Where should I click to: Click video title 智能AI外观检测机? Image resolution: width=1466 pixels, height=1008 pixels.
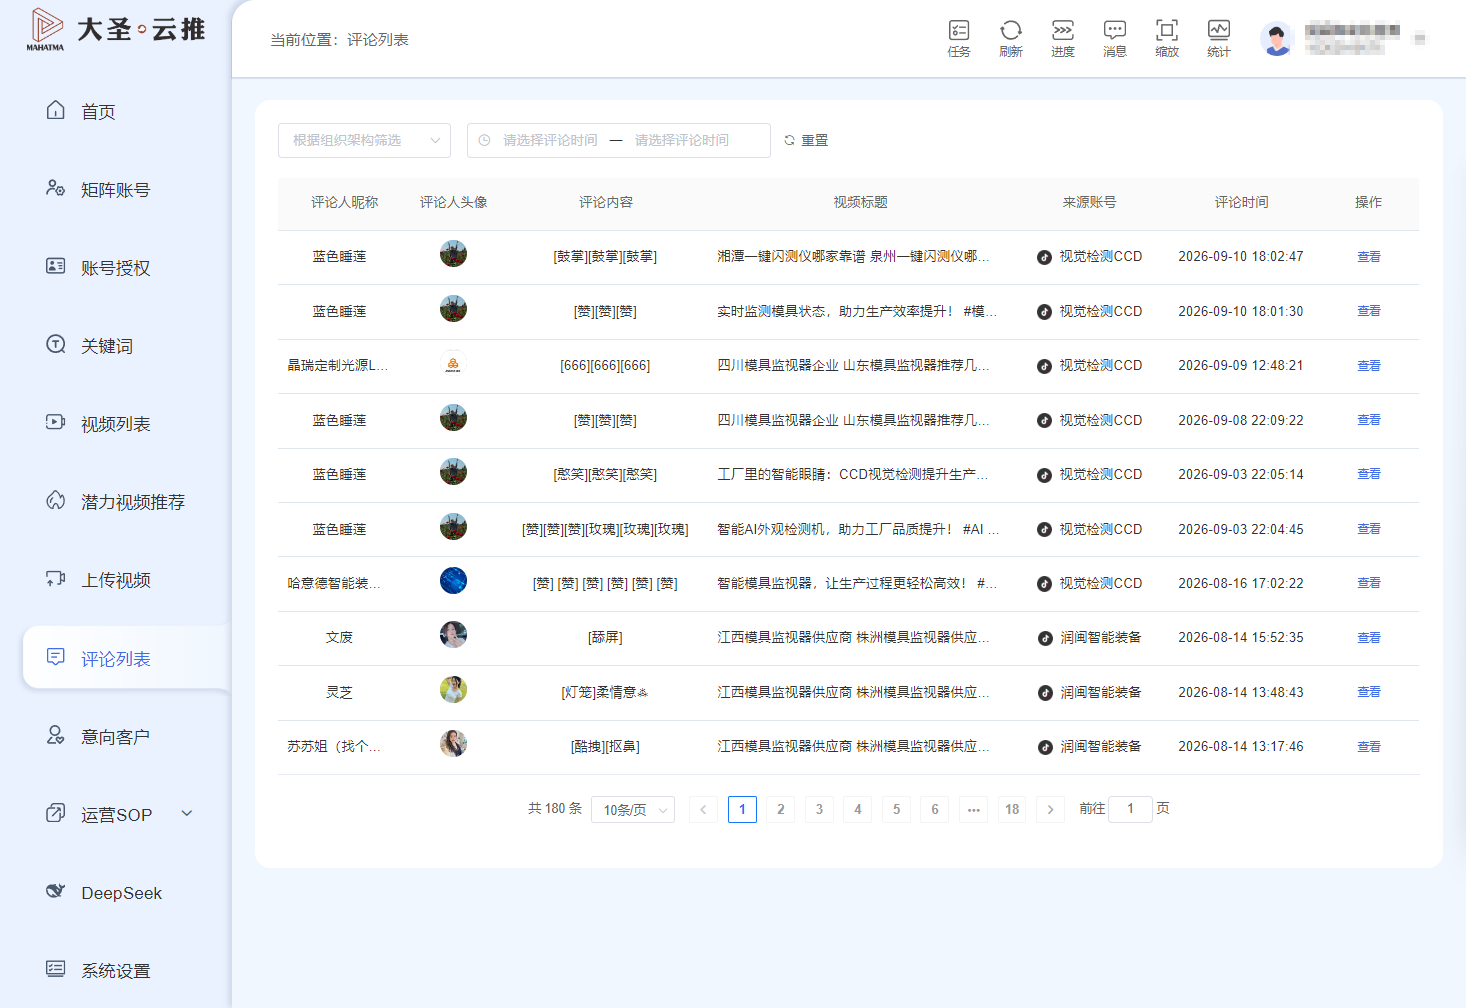pos(858,529)
